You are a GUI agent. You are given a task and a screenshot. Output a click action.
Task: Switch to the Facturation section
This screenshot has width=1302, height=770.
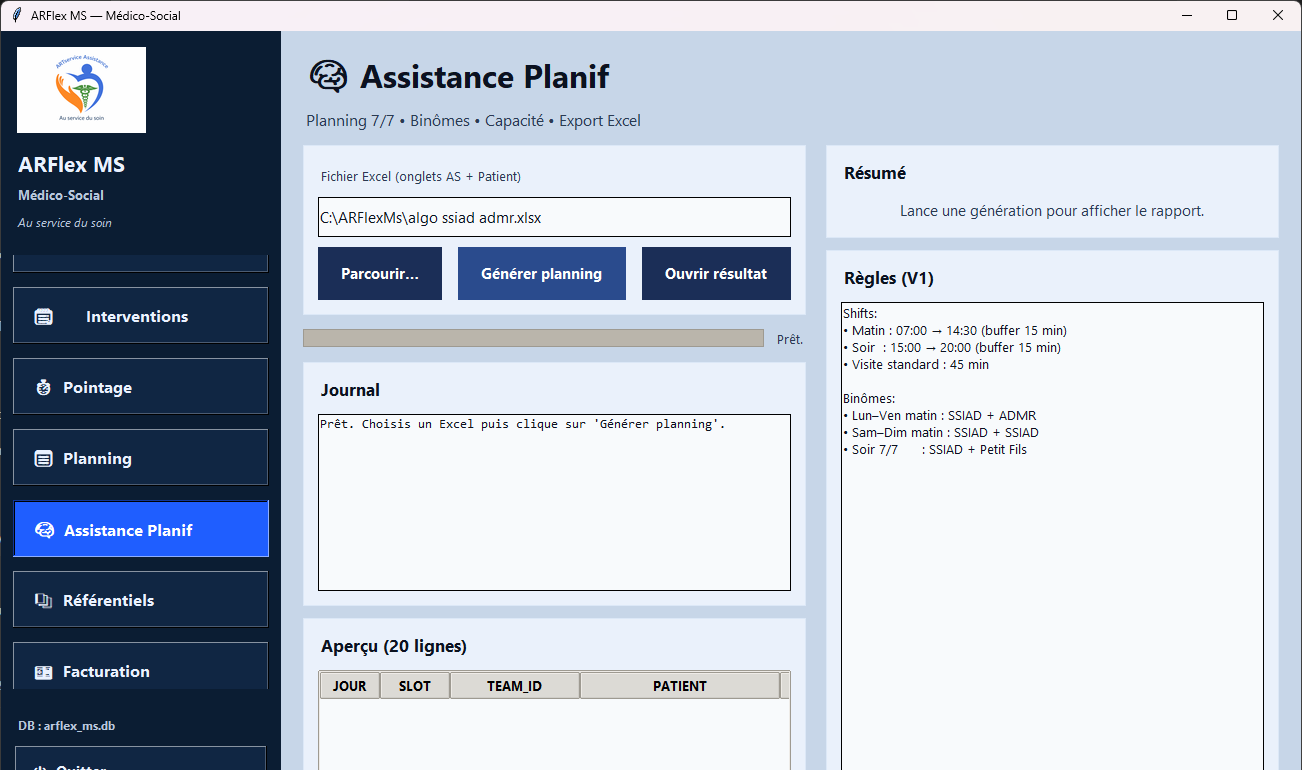pos(140,671)
